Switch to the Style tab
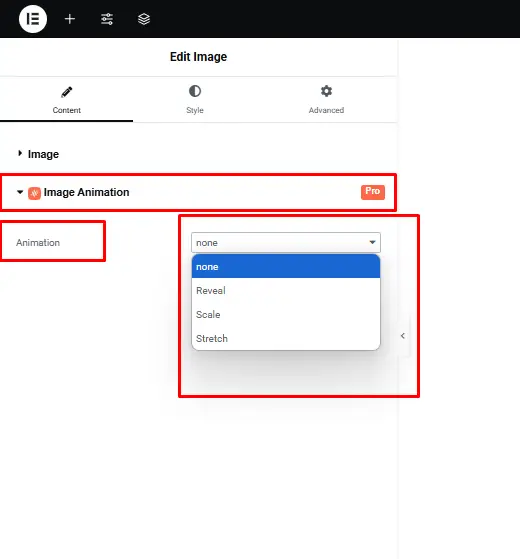Viewport: 520px width, 559px height. (x=195, y=100)
